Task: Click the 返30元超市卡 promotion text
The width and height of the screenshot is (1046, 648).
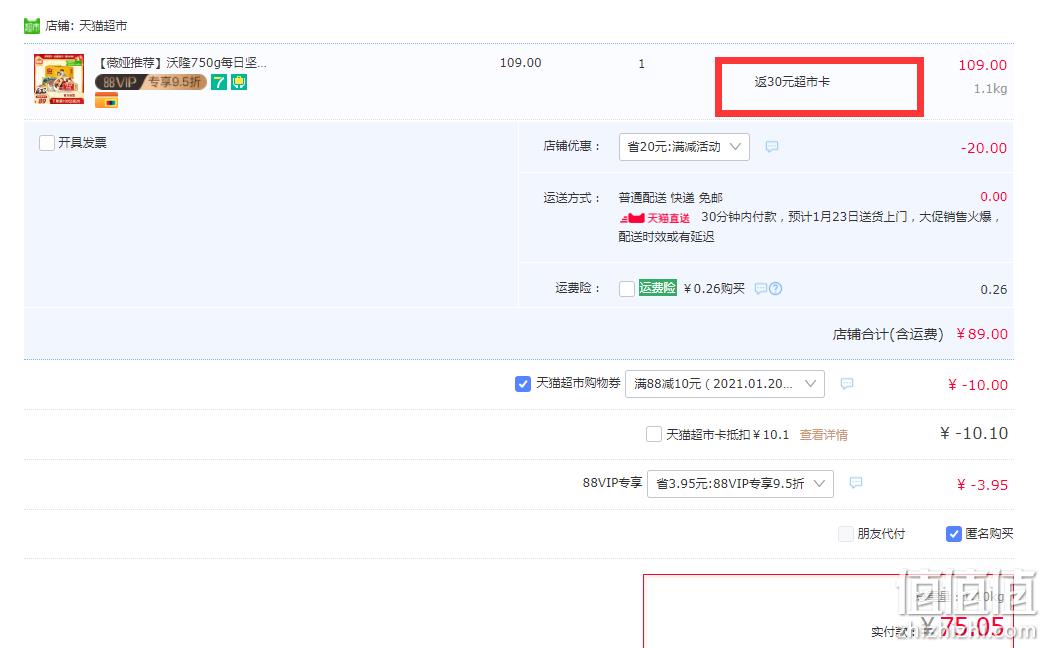Action: pos(792,81)
